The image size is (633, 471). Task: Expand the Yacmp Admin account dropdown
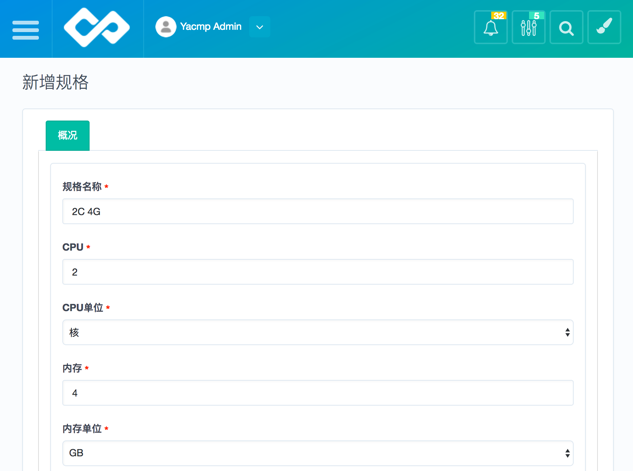tap(260, 27)
